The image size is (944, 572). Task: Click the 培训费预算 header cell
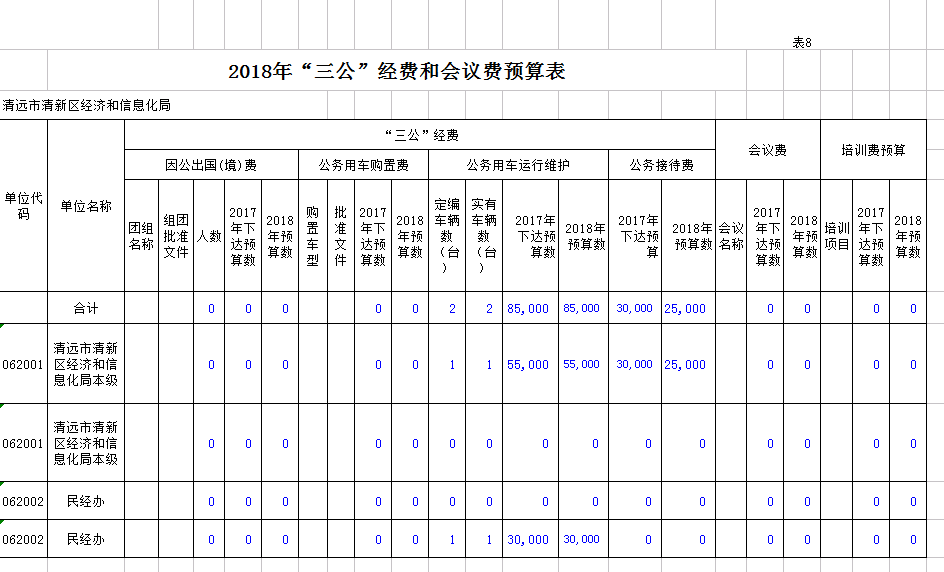[873, 150]
